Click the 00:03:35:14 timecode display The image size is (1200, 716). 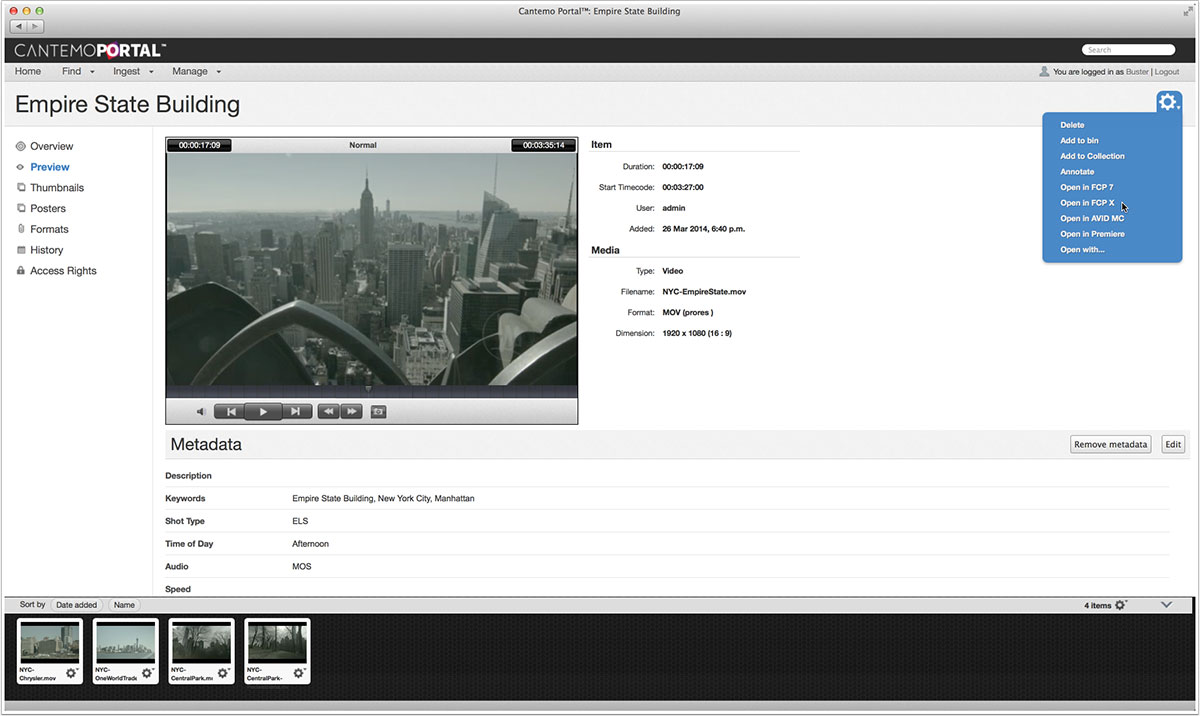(544, 145)
